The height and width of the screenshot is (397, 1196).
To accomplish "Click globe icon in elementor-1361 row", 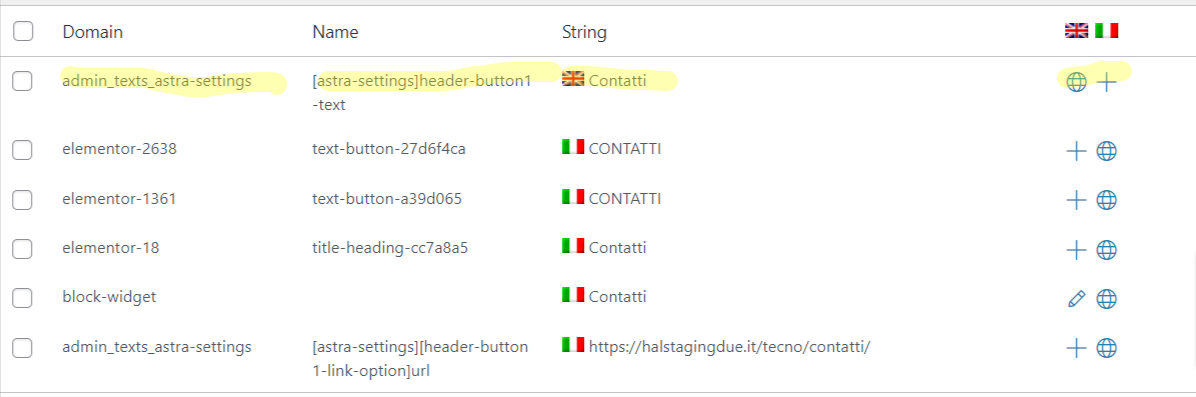I will (x=1107, y=201).
